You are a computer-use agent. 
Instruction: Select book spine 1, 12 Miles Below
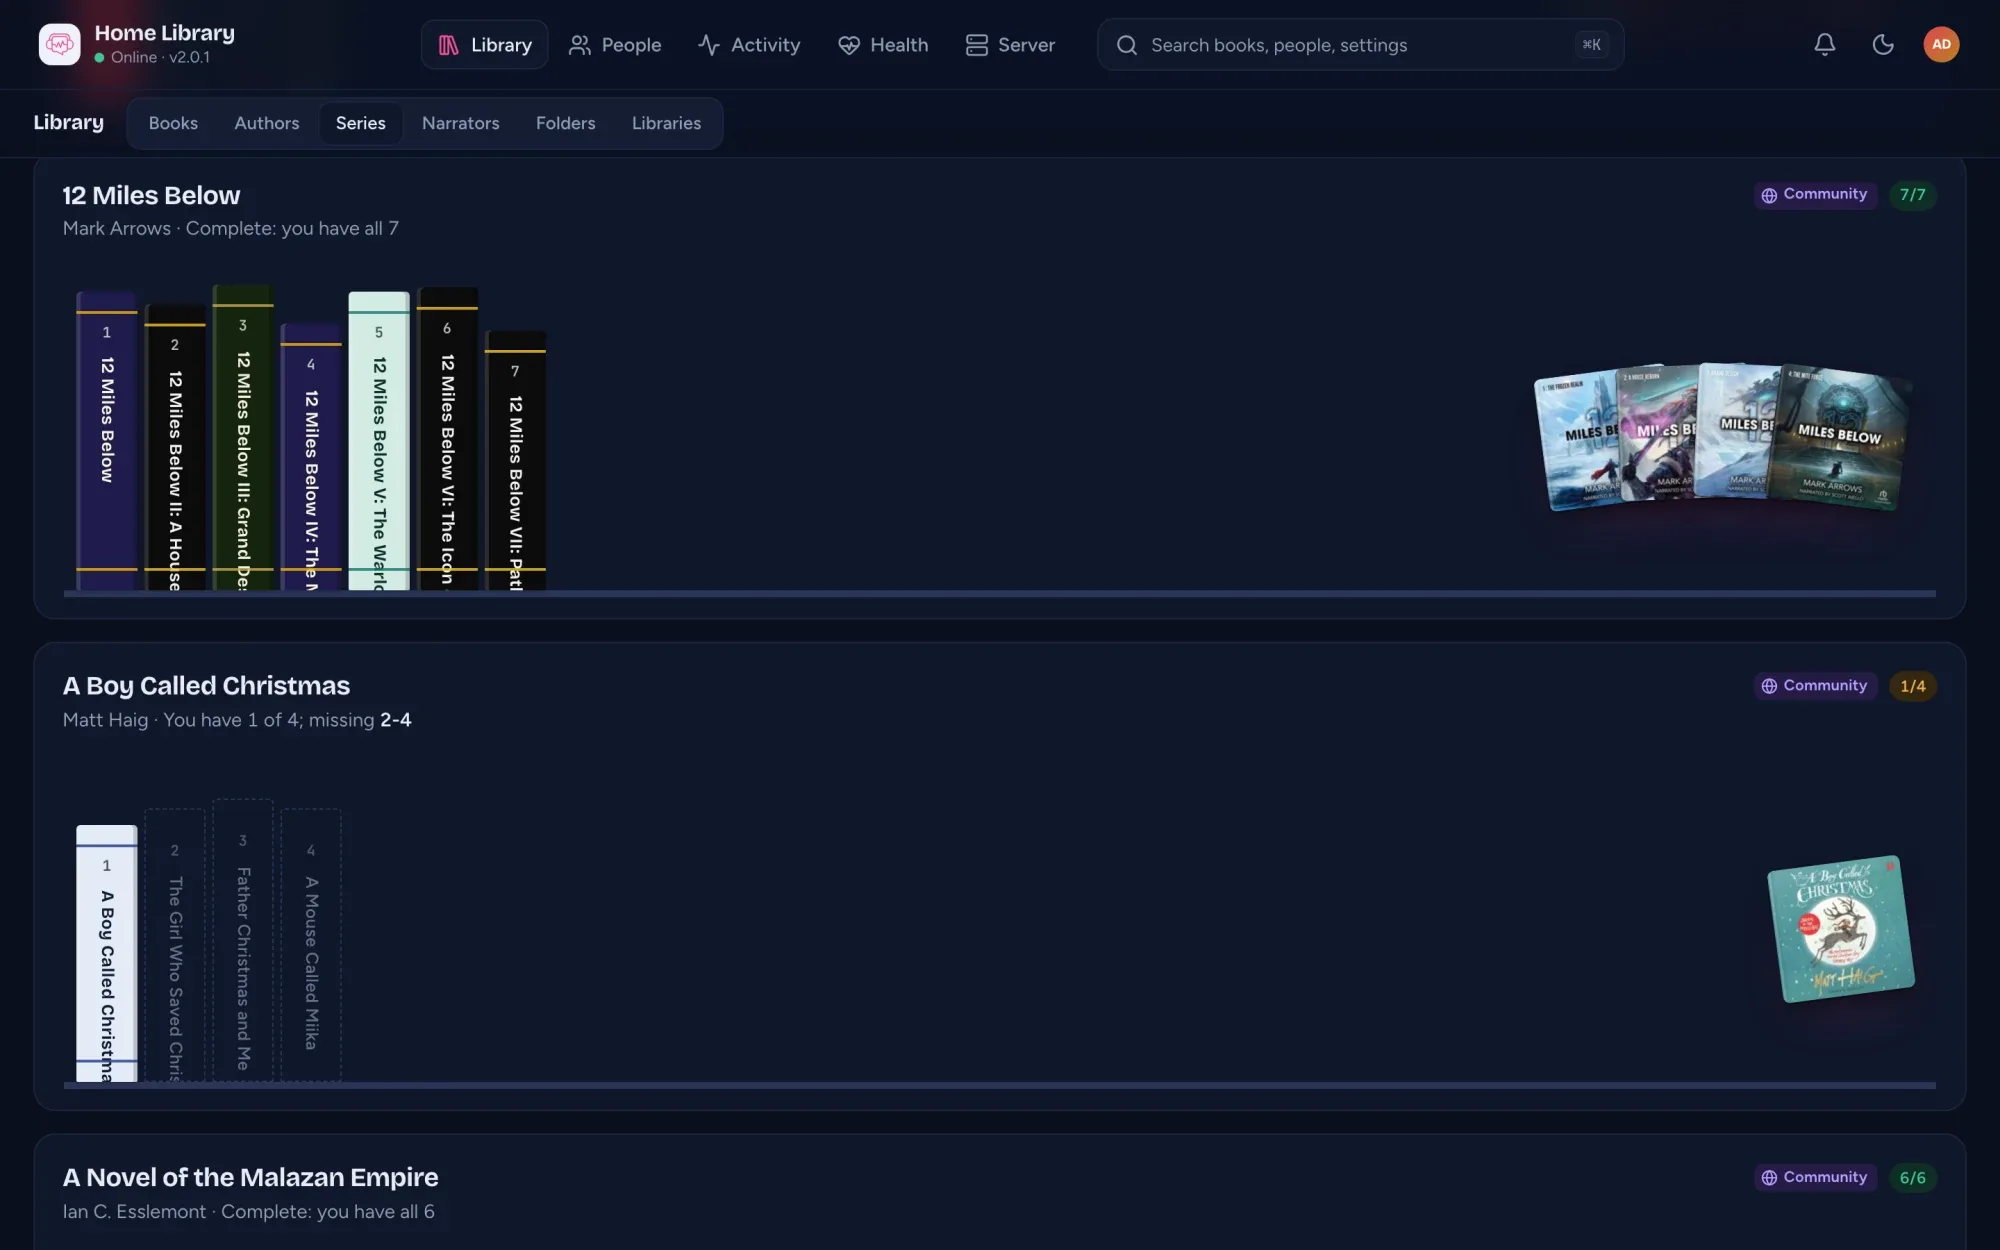pos(107,441)
